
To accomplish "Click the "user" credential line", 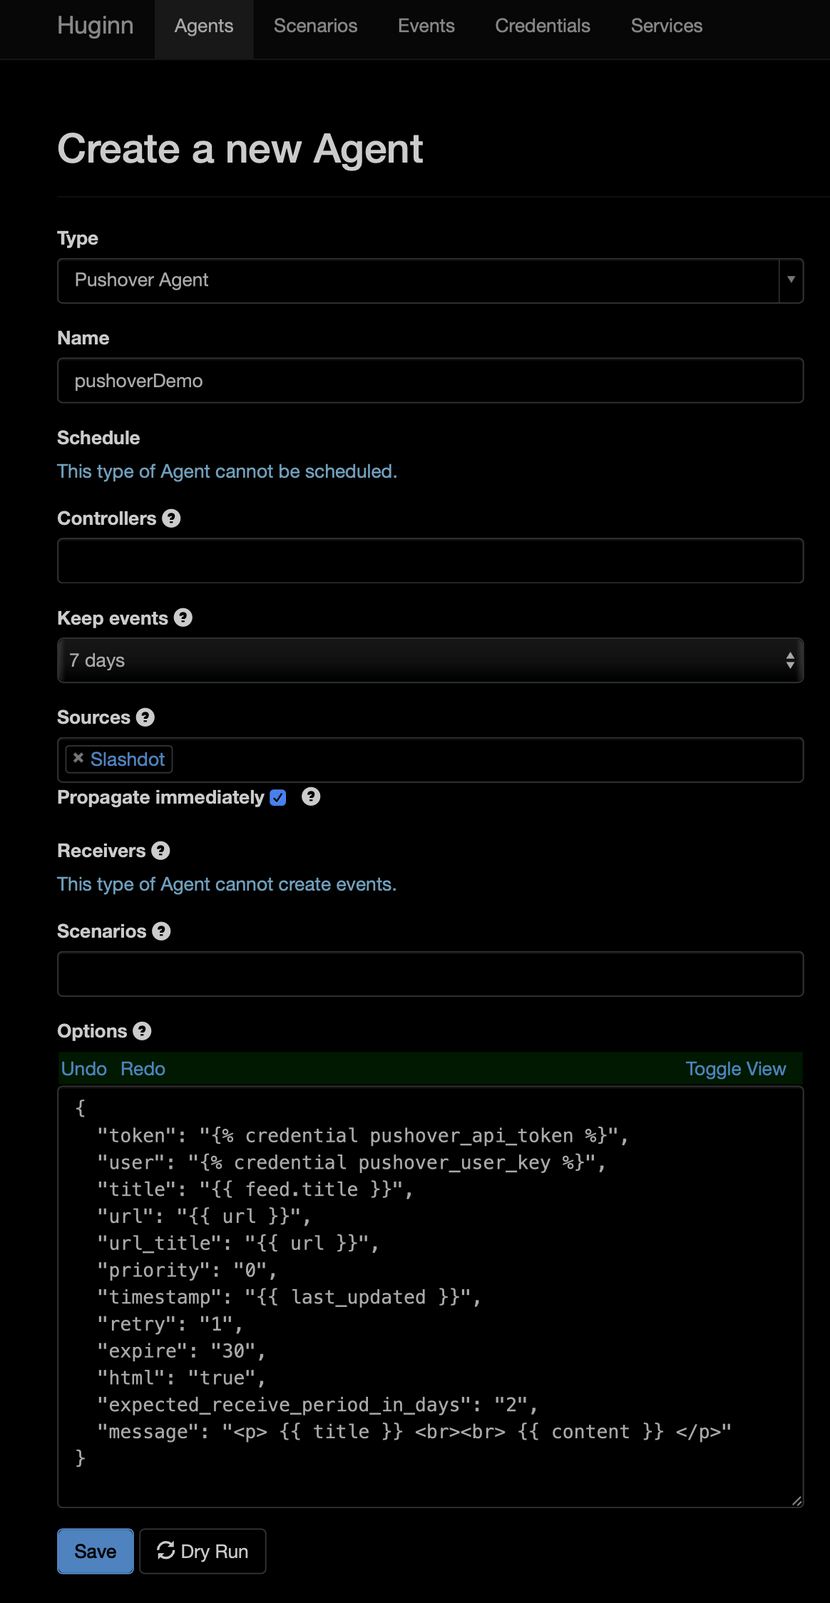I will (352, 1163).
